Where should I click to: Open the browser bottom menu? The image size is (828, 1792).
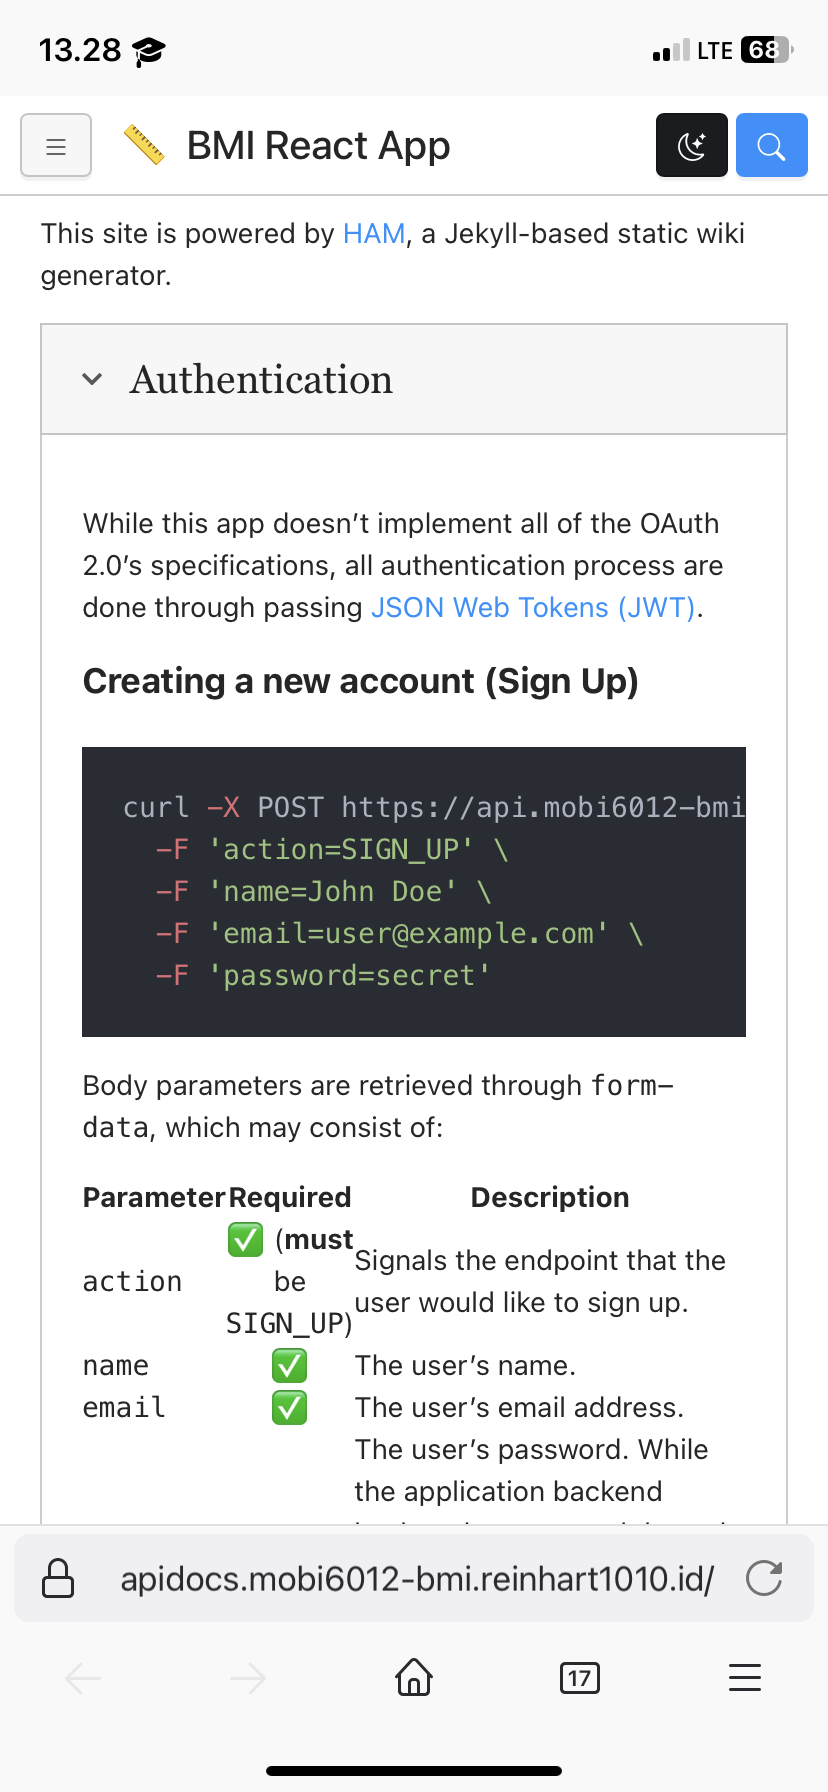pos(745,1677)
